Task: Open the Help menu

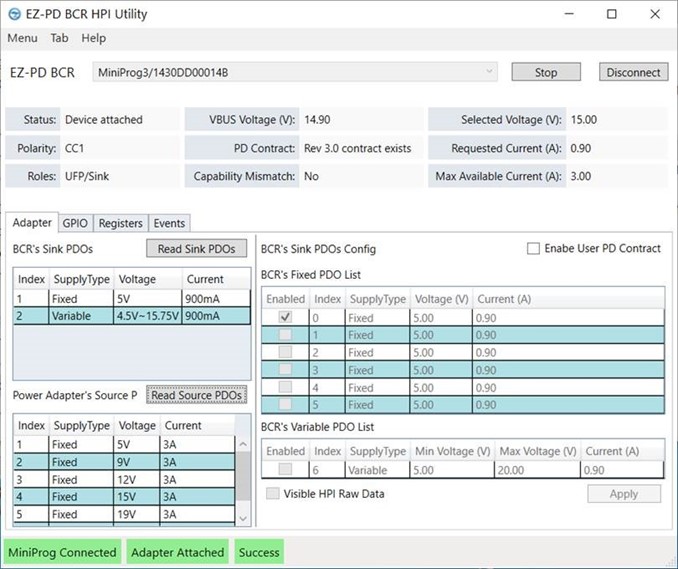Action: click(x=93, y=38)
